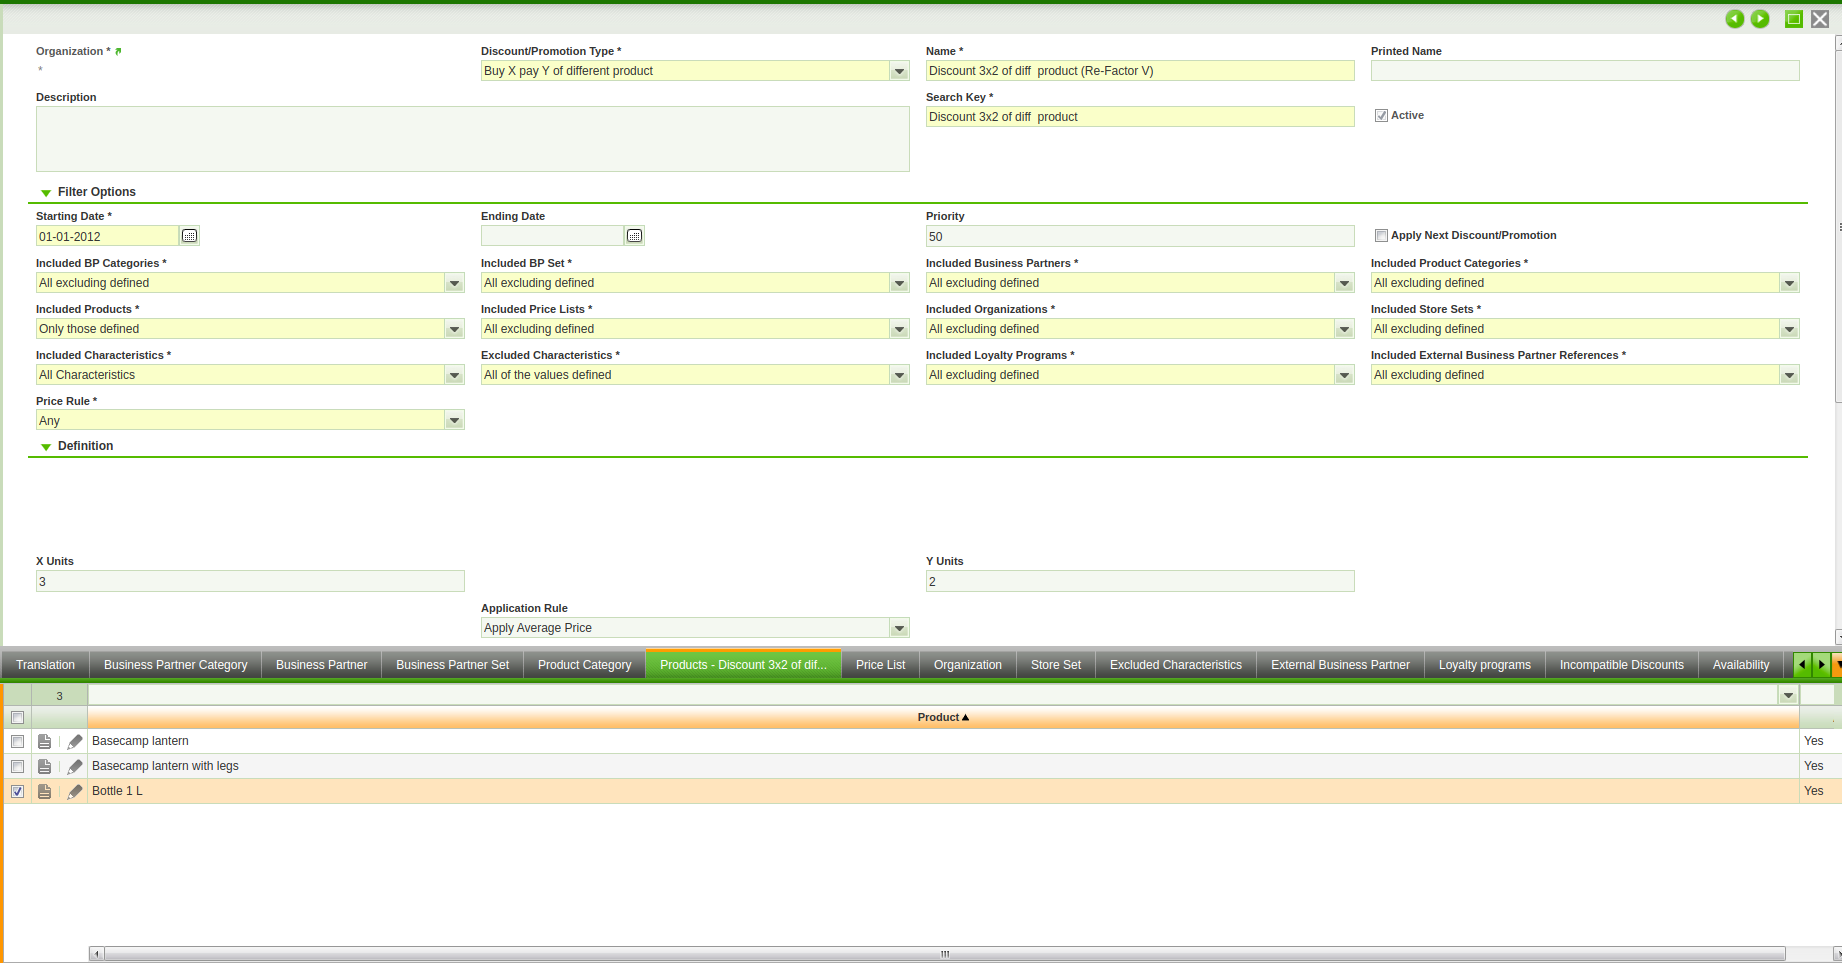The width and height of the screenshot is (1842, 963).
Task: Edit Basecamp lantern with legs row in grid
Action: [75, 767]
